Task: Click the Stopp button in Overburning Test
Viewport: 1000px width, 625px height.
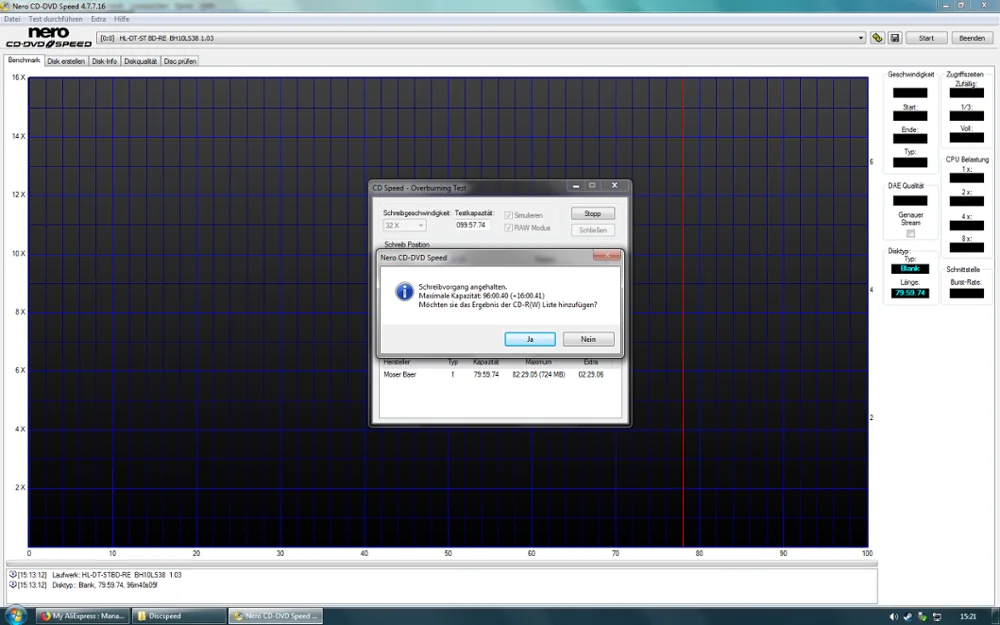Action: 592,214
